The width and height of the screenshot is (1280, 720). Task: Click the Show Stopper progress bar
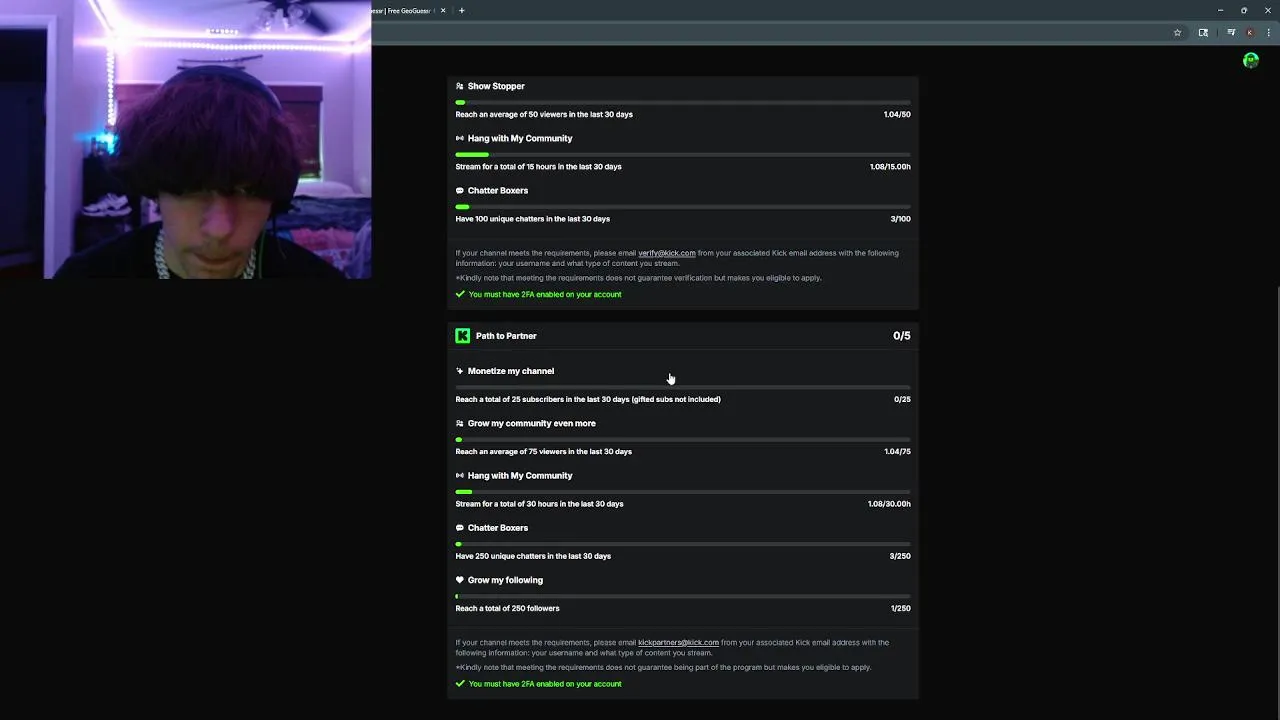click(x=683, y=102)
